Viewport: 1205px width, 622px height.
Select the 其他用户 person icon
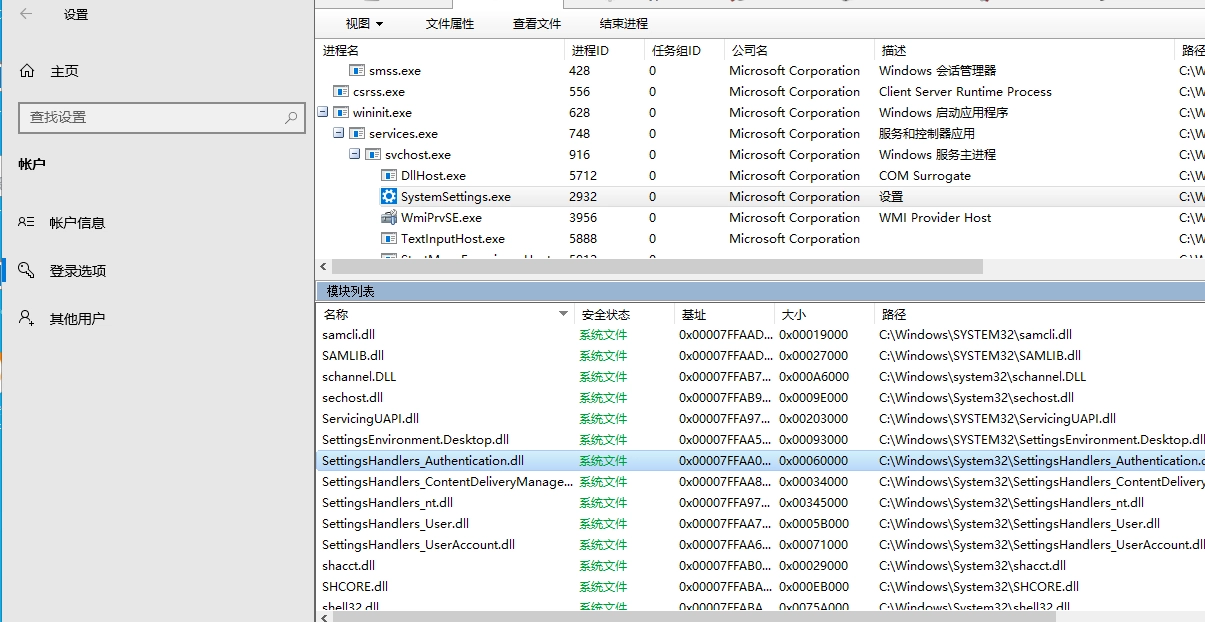pyautogui.click(x=27, y=319)
